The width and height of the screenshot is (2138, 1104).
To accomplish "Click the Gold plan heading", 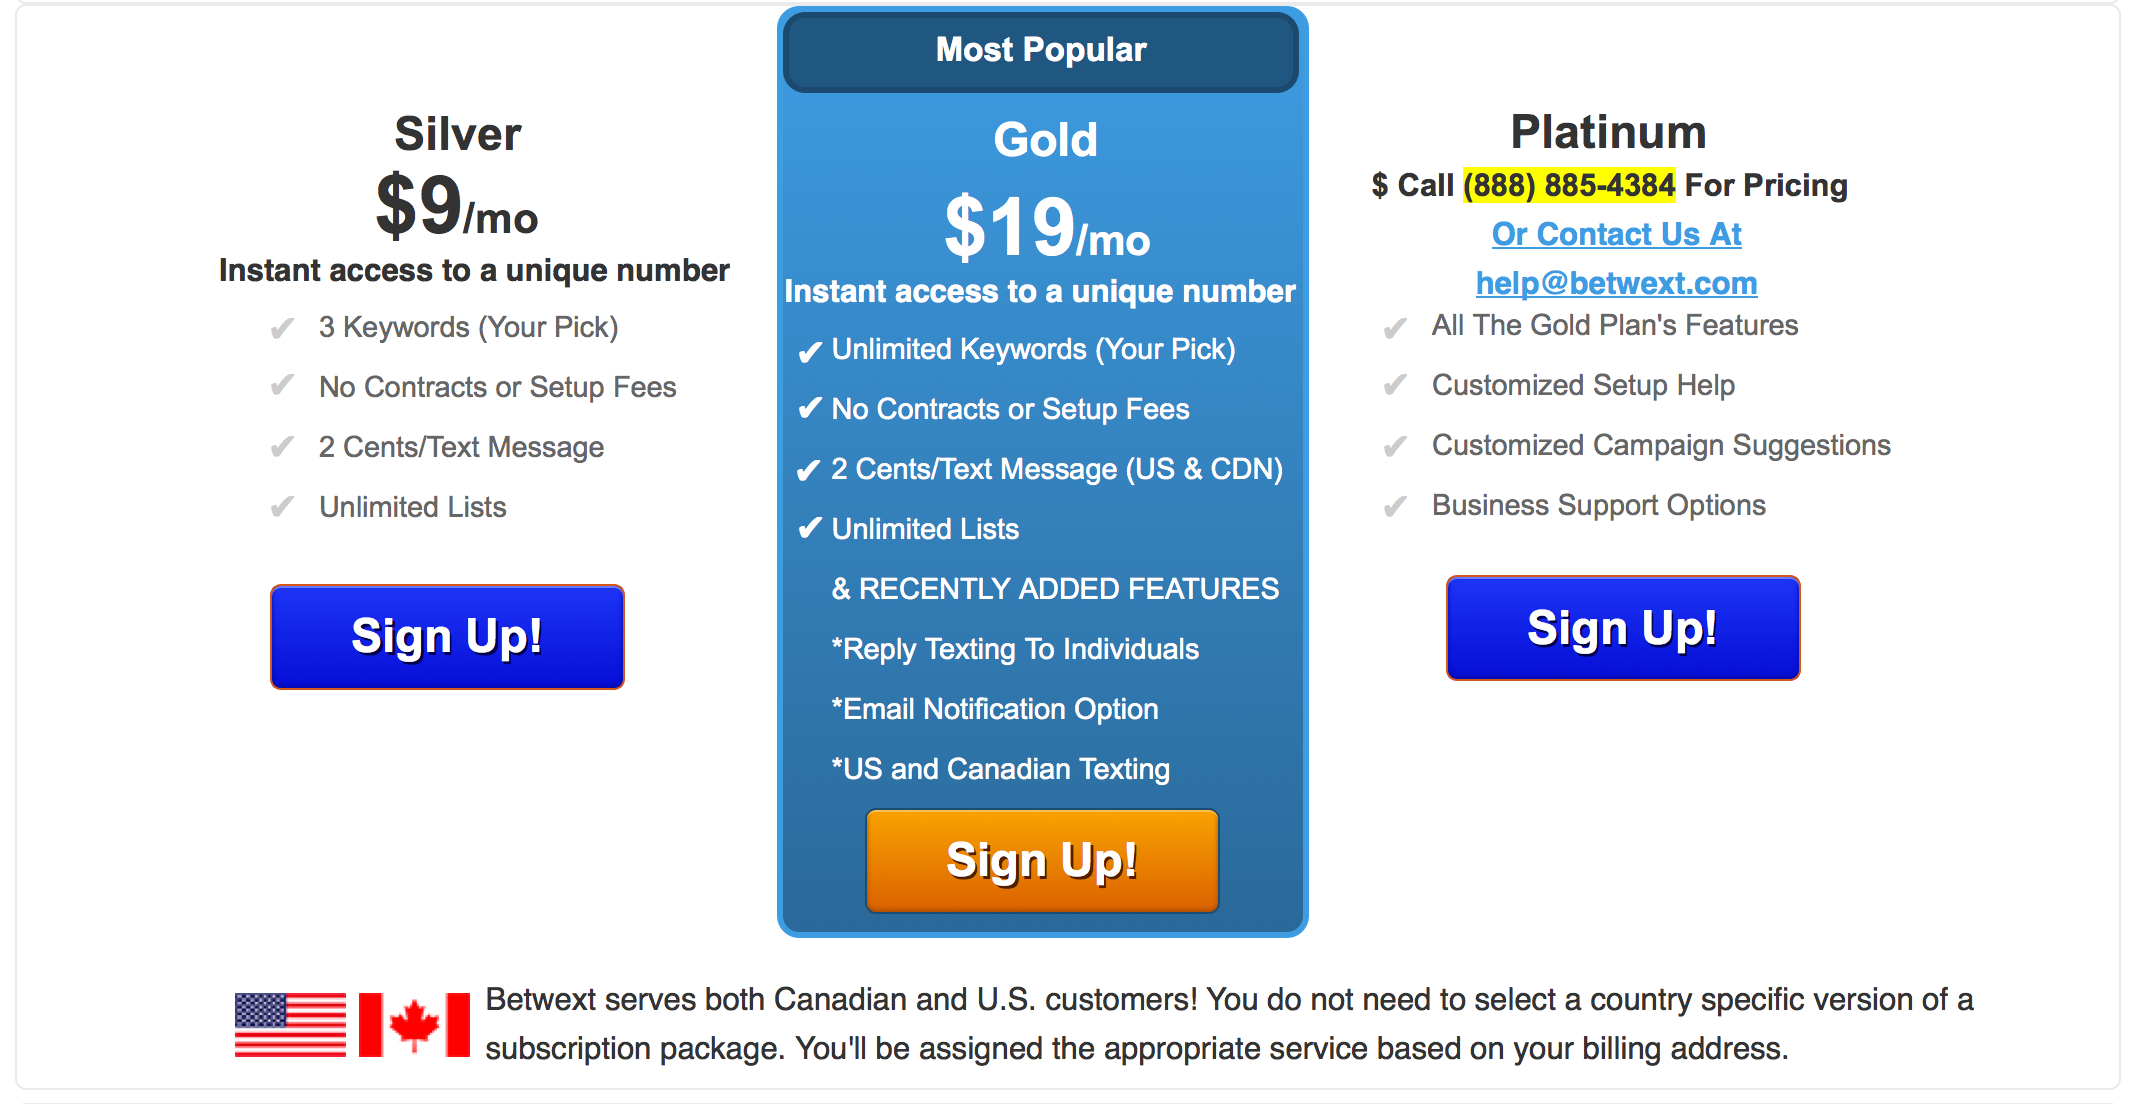I will tap(1045, 139).
